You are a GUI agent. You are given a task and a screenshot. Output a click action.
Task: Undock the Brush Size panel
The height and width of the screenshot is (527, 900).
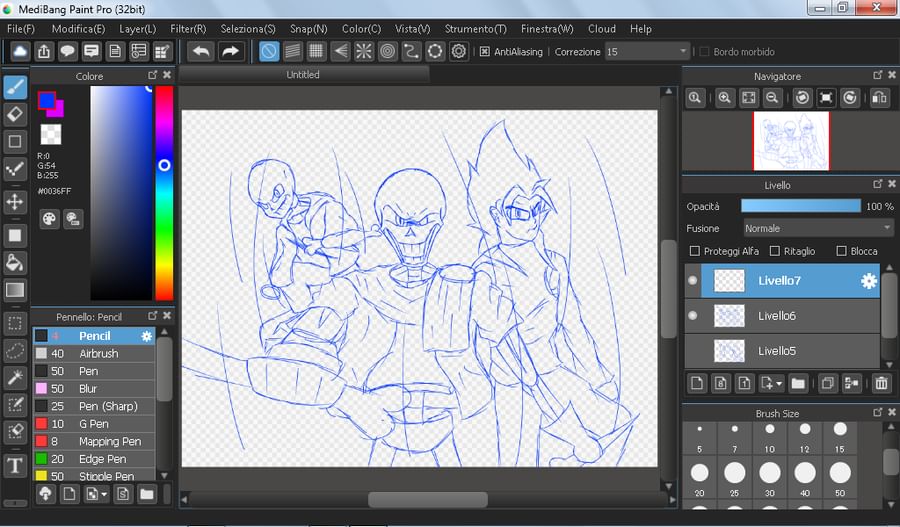tap(878, 412)
